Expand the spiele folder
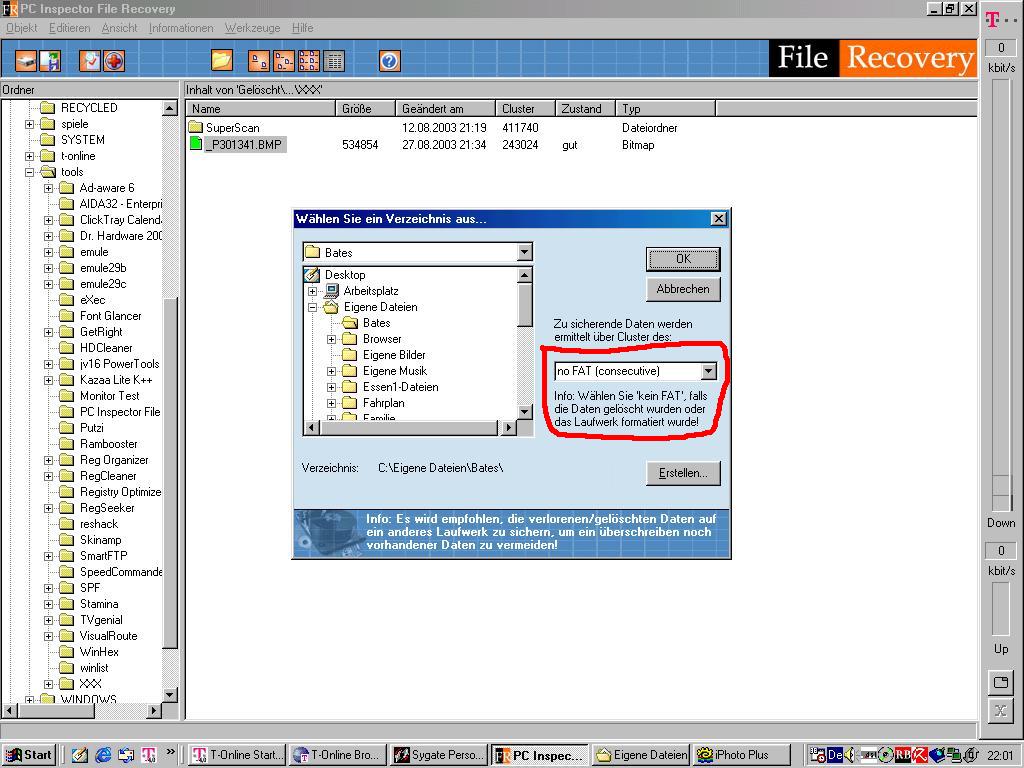 click(29, 124)
